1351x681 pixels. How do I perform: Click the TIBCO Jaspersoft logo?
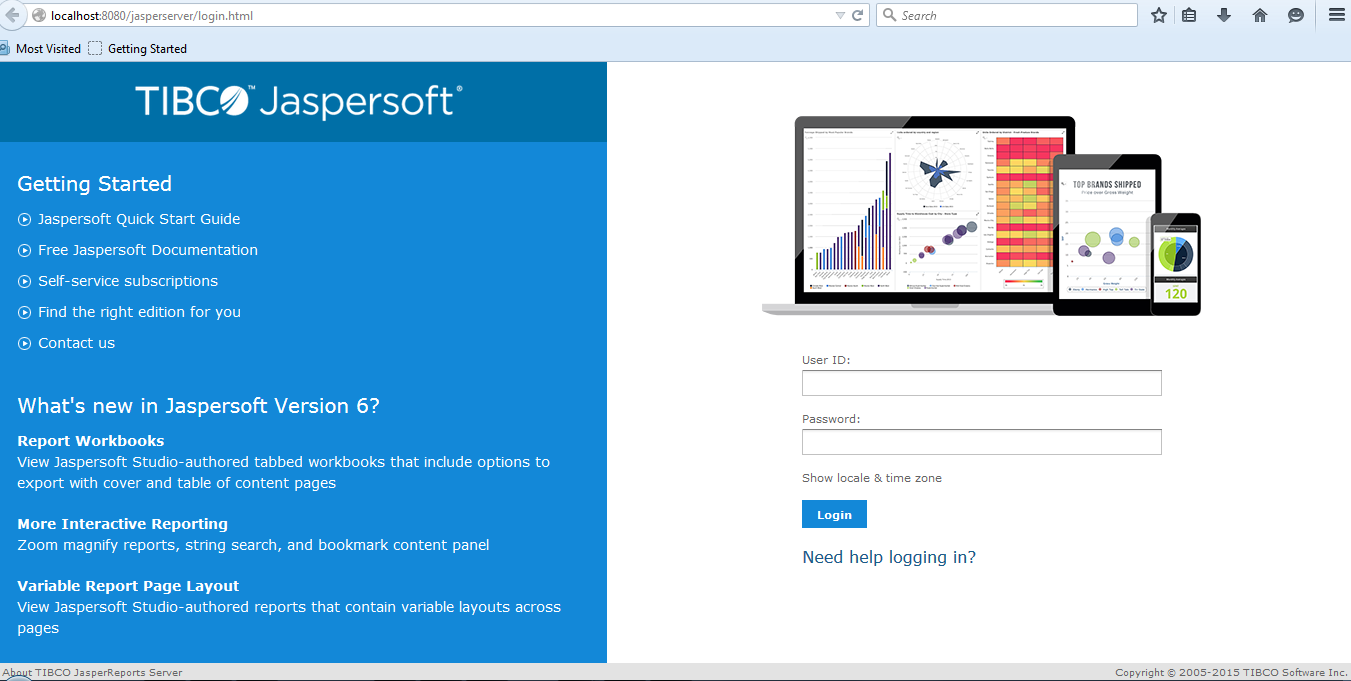(x=298, y=101)
